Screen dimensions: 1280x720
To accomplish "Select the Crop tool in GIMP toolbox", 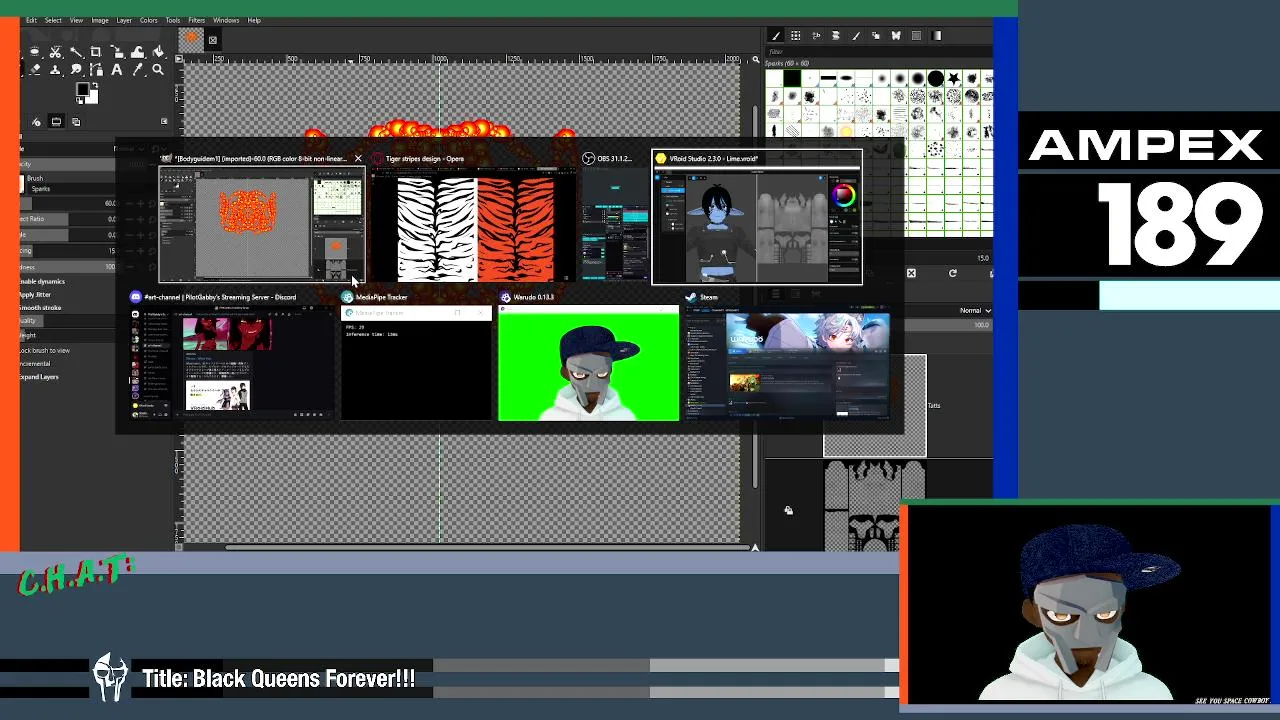I will [x=96, y=52].
